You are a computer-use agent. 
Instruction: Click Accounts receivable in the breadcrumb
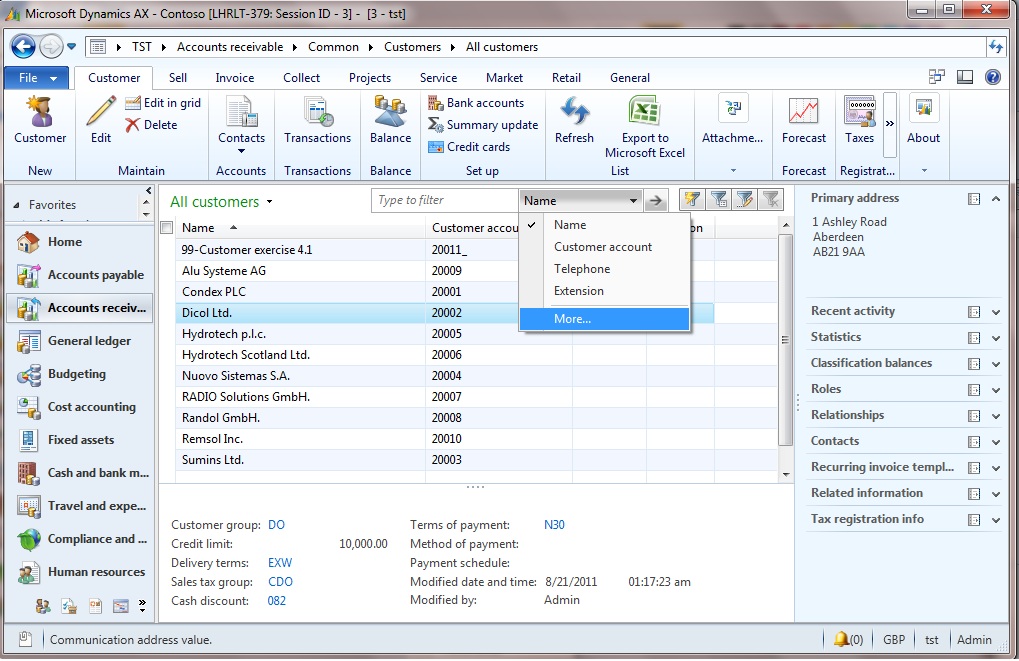pyautogui.click(x=230, y=47)
